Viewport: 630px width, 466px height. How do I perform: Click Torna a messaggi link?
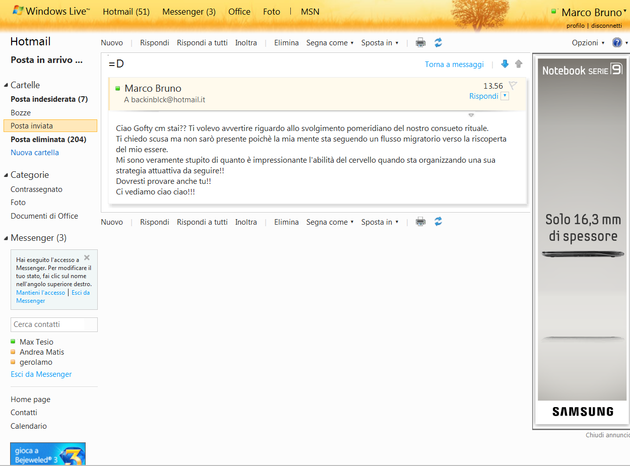[454, 64]
